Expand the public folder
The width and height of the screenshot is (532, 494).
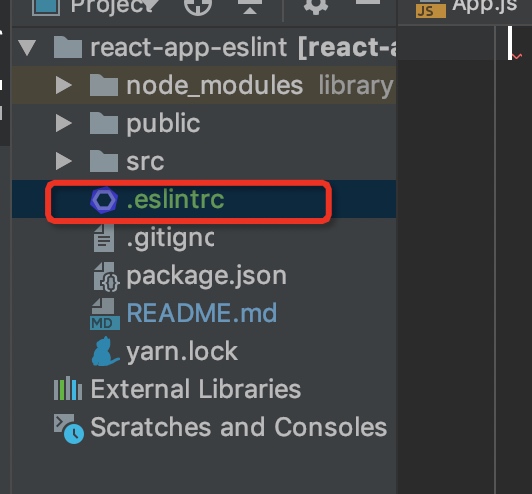[63, 123]
